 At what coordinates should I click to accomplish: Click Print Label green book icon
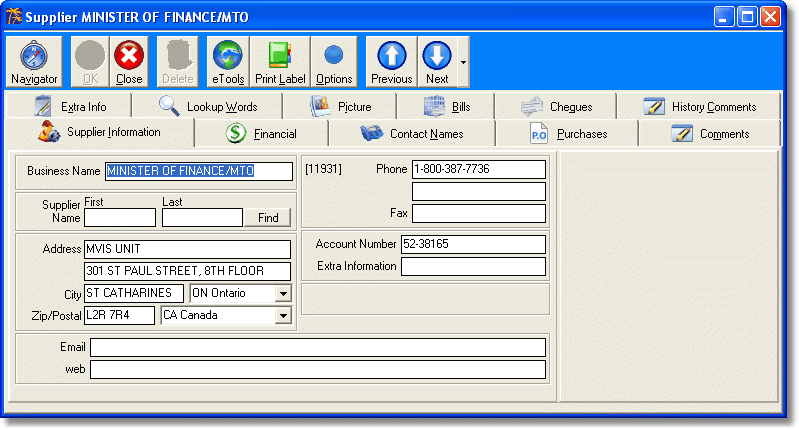tap(280, 62)
